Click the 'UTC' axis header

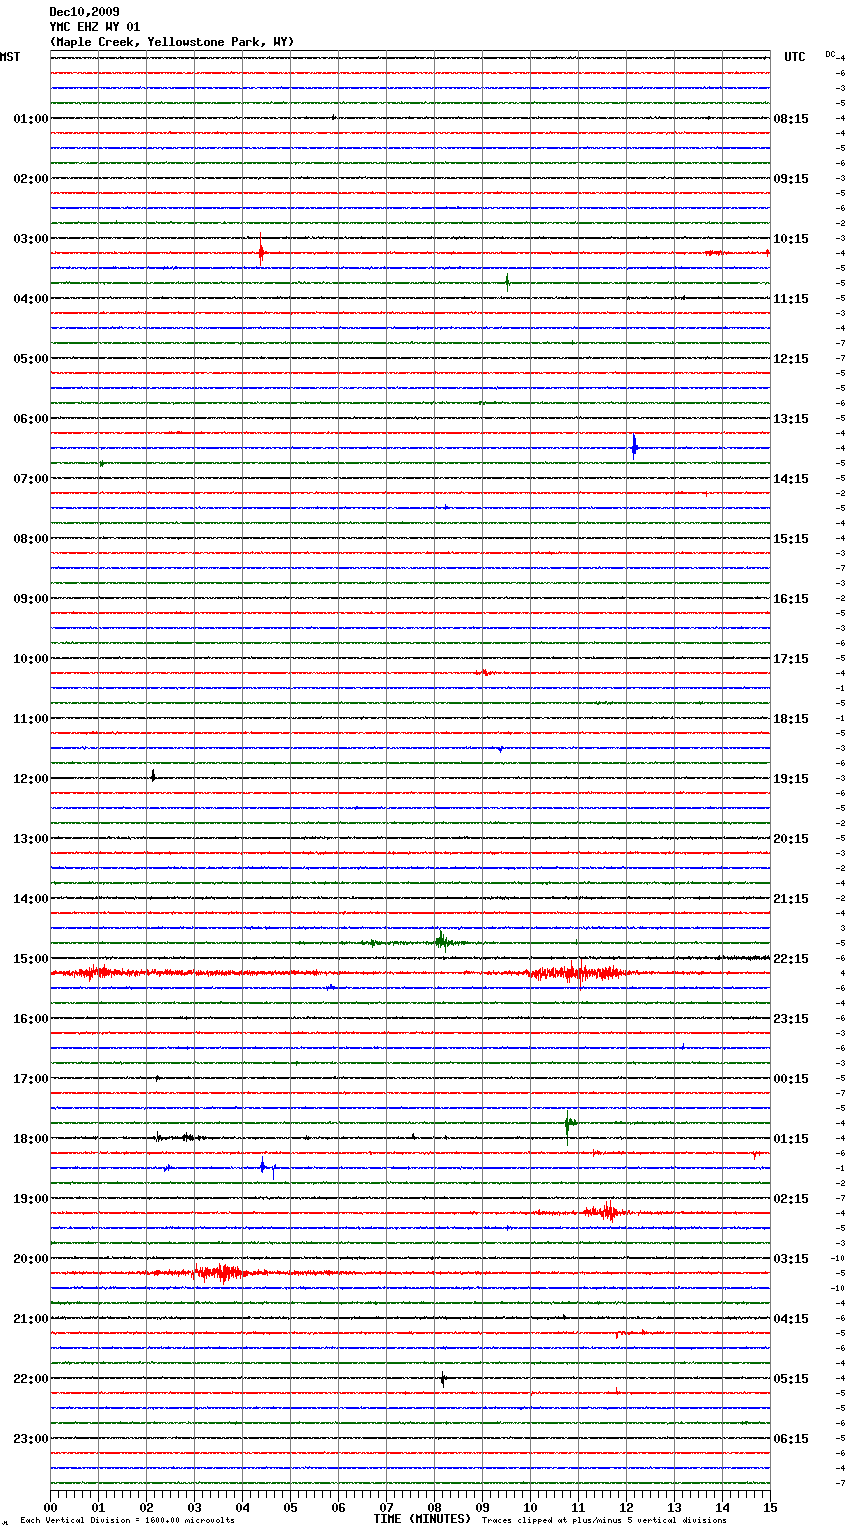click(795, 57)
